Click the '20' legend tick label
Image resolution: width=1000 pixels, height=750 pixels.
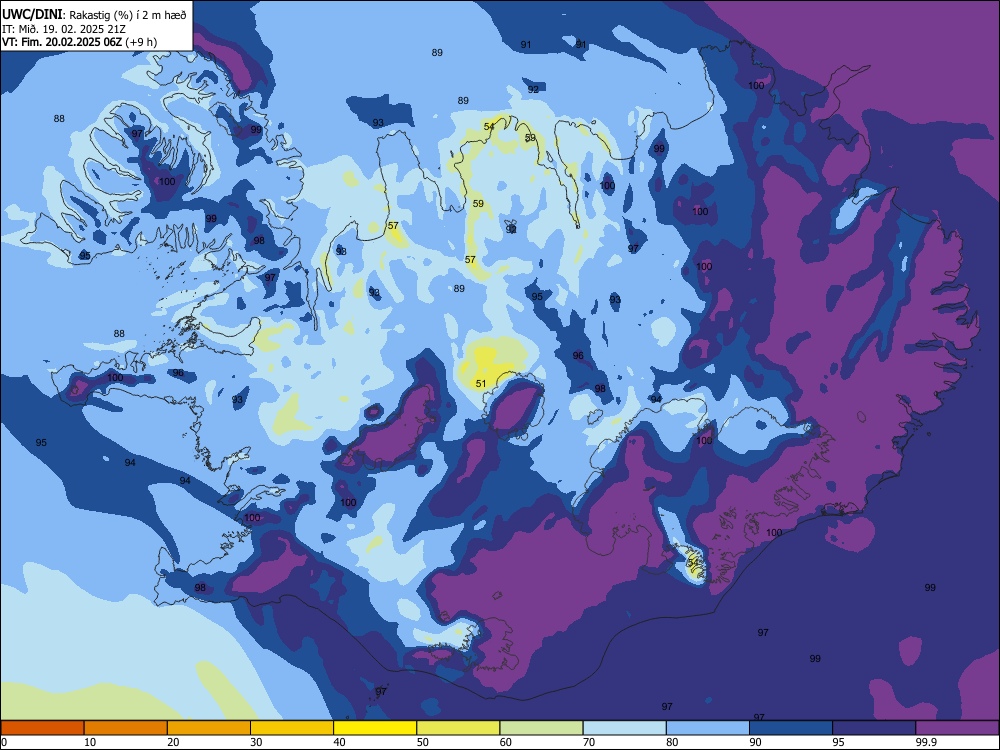173,742
